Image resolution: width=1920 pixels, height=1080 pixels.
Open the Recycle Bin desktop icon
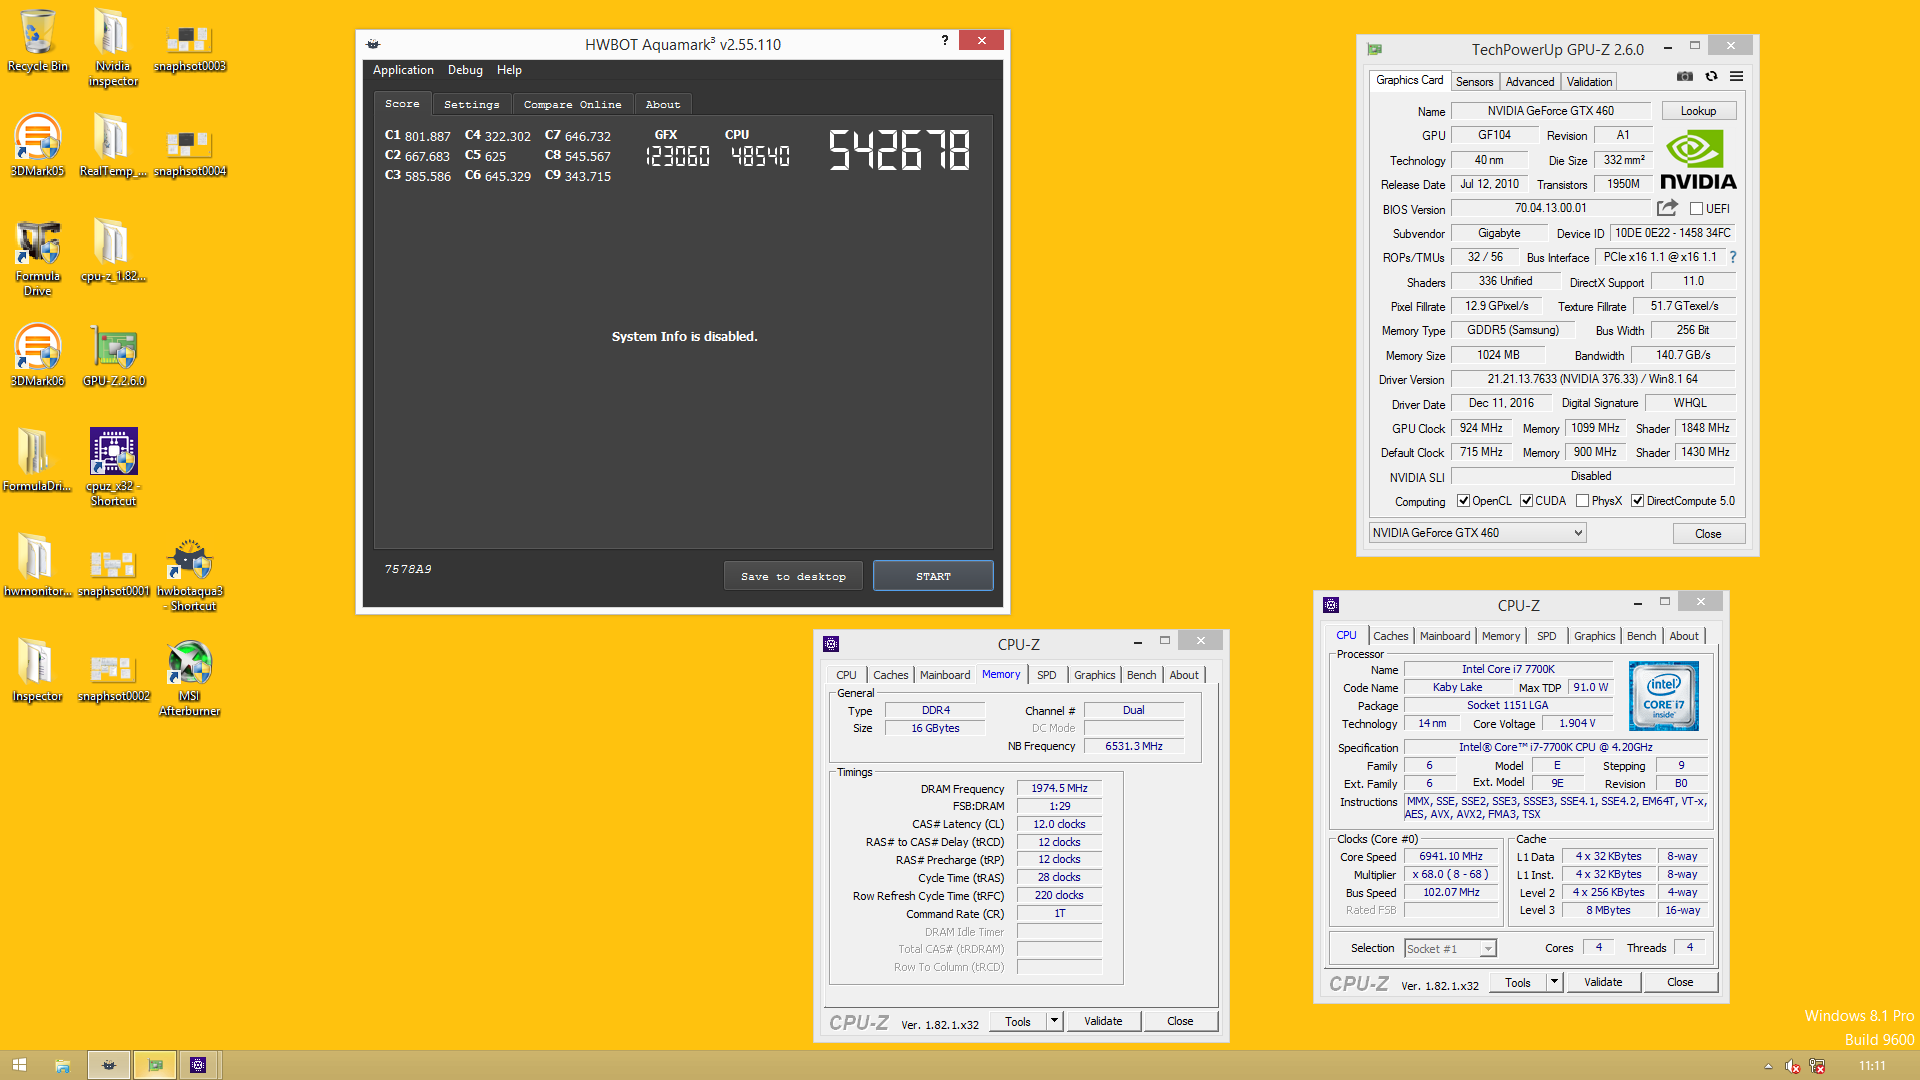pos(38,42)
